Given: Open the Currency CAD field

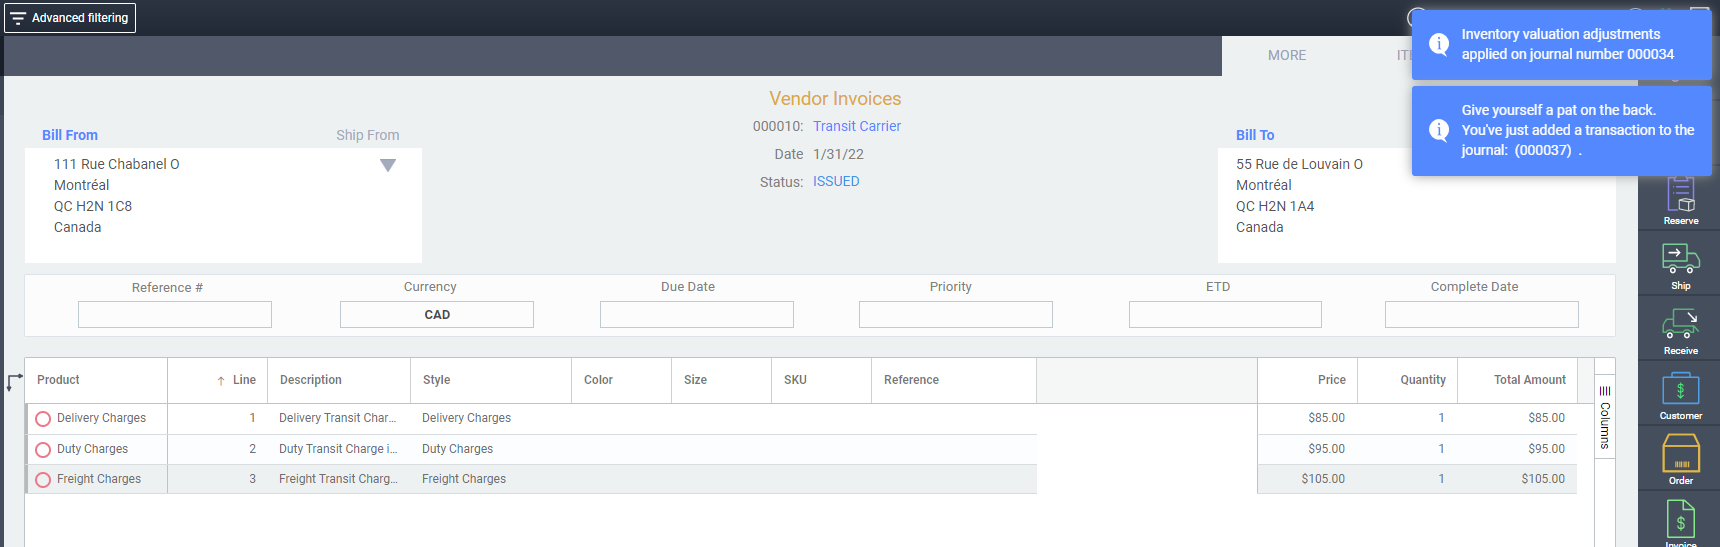Looking at the screenshot, I should coord(437,314).
